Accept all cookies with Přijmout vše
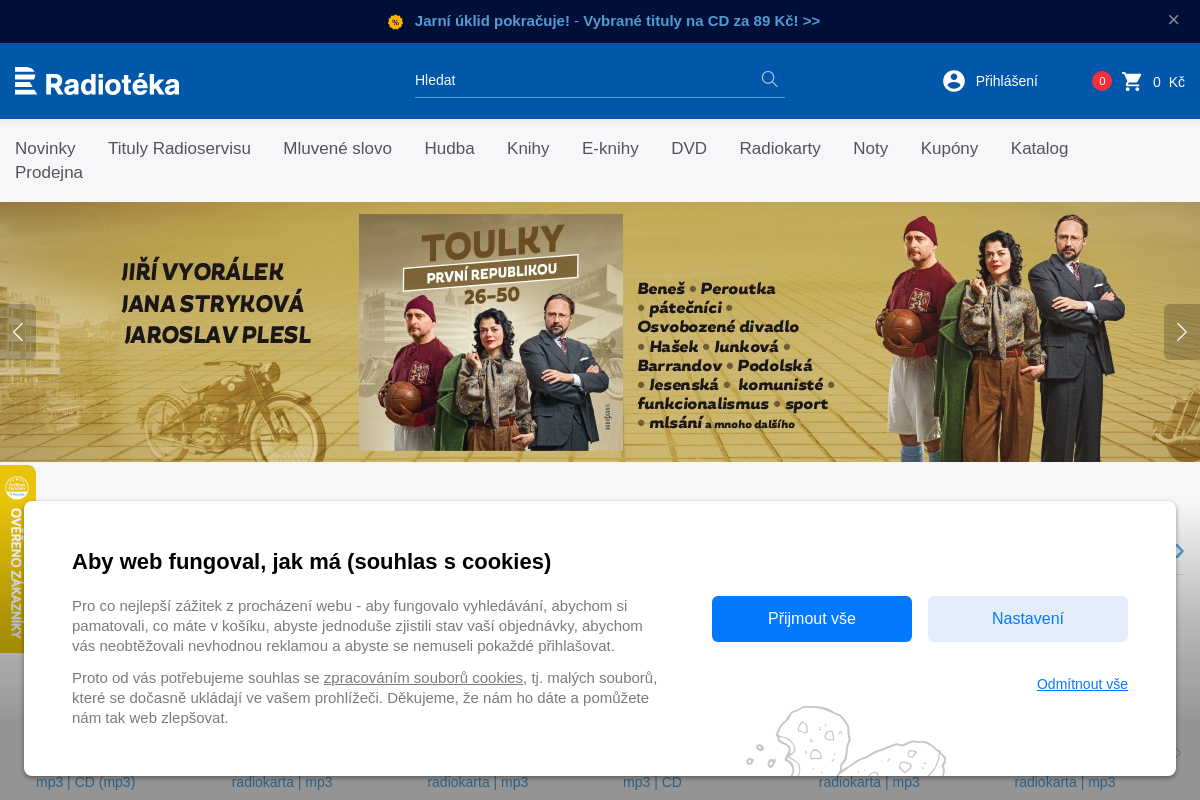 811,619
